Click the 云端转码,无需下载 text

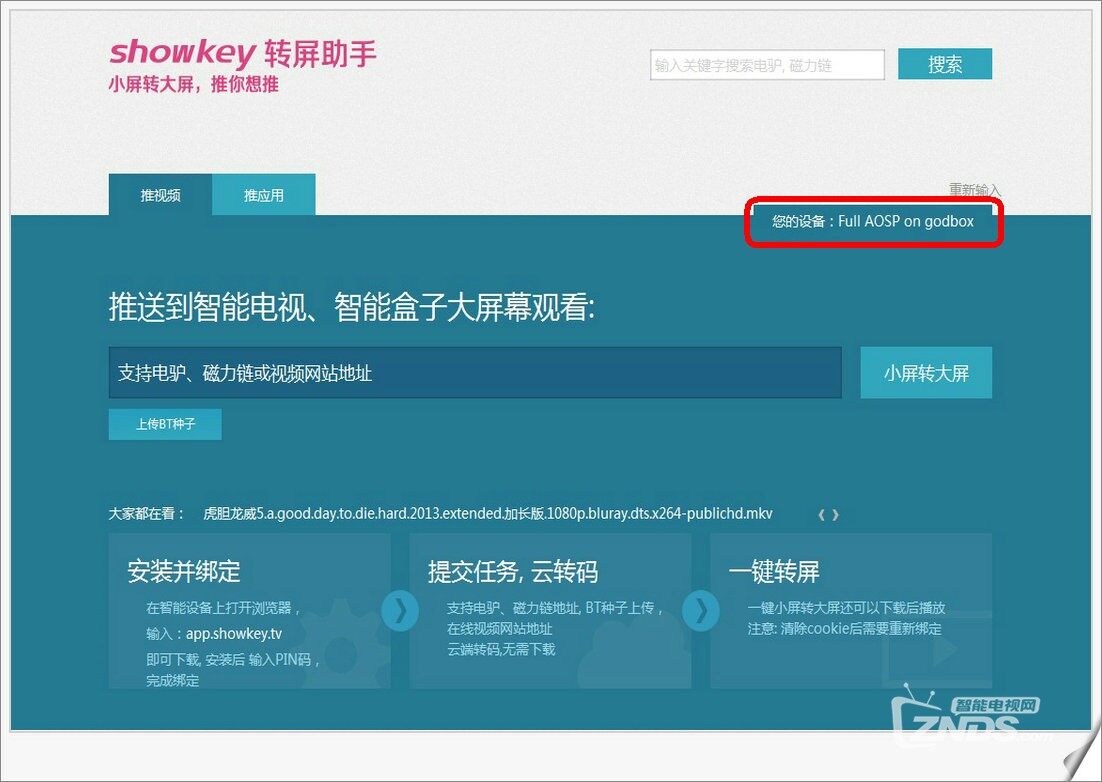point(501,649)
